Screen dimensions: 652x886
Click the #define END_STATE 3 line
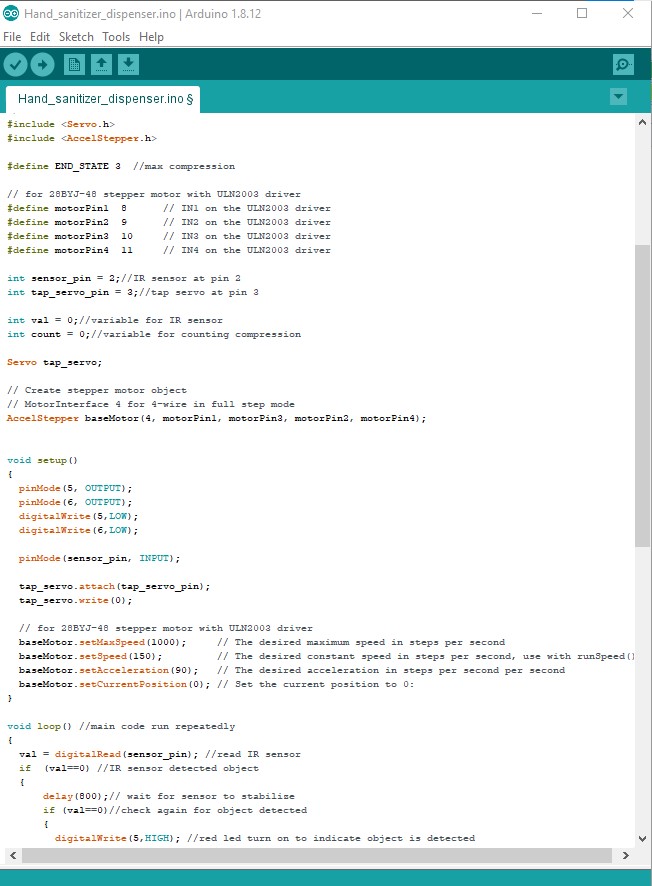pyautogui.click(x=120, y=166)
